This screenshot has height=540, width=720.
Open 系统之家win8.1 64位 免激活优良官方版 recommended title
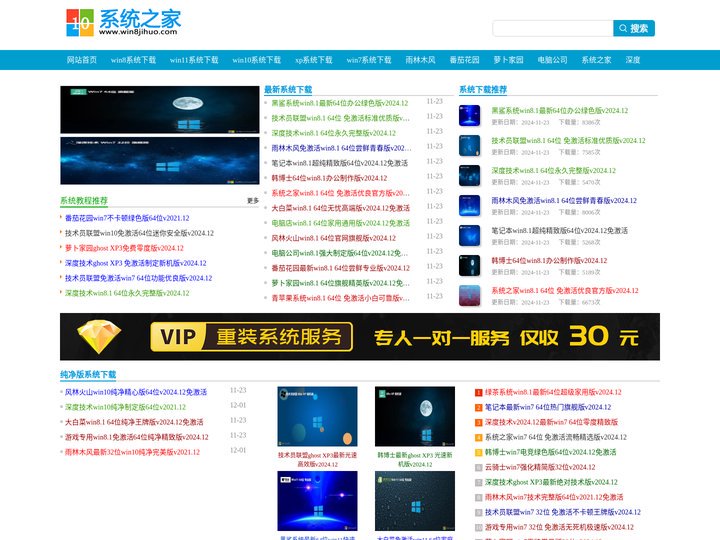tap(565, 291)
